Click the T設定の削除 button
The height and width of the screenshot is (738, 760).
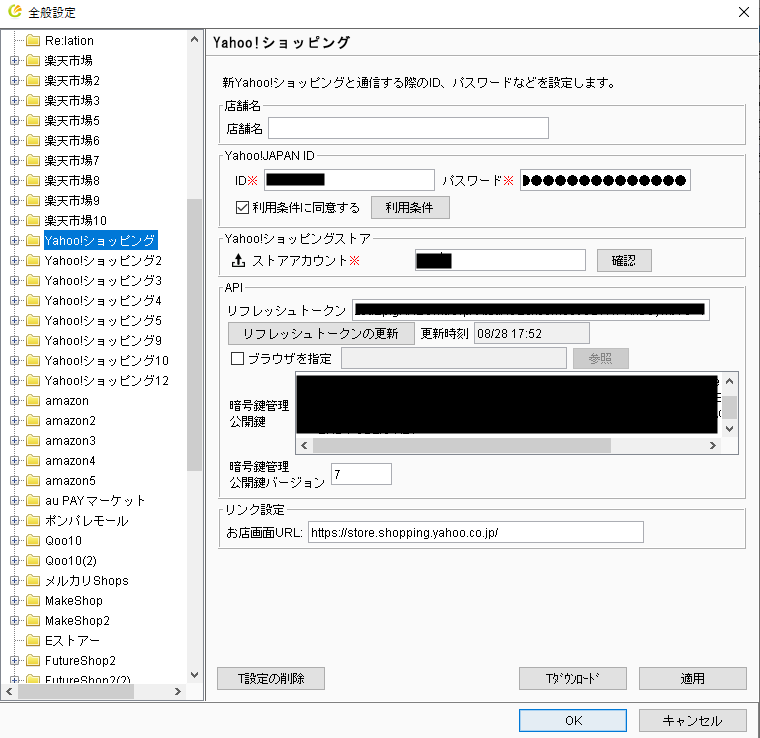[270, 678]
